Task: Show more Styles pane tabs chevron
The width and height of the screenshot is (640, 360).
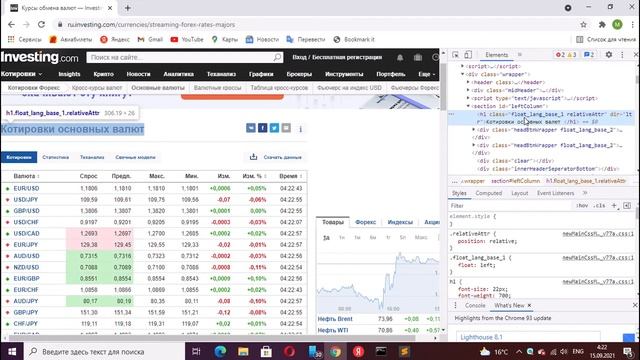Action: coord(585,193)
